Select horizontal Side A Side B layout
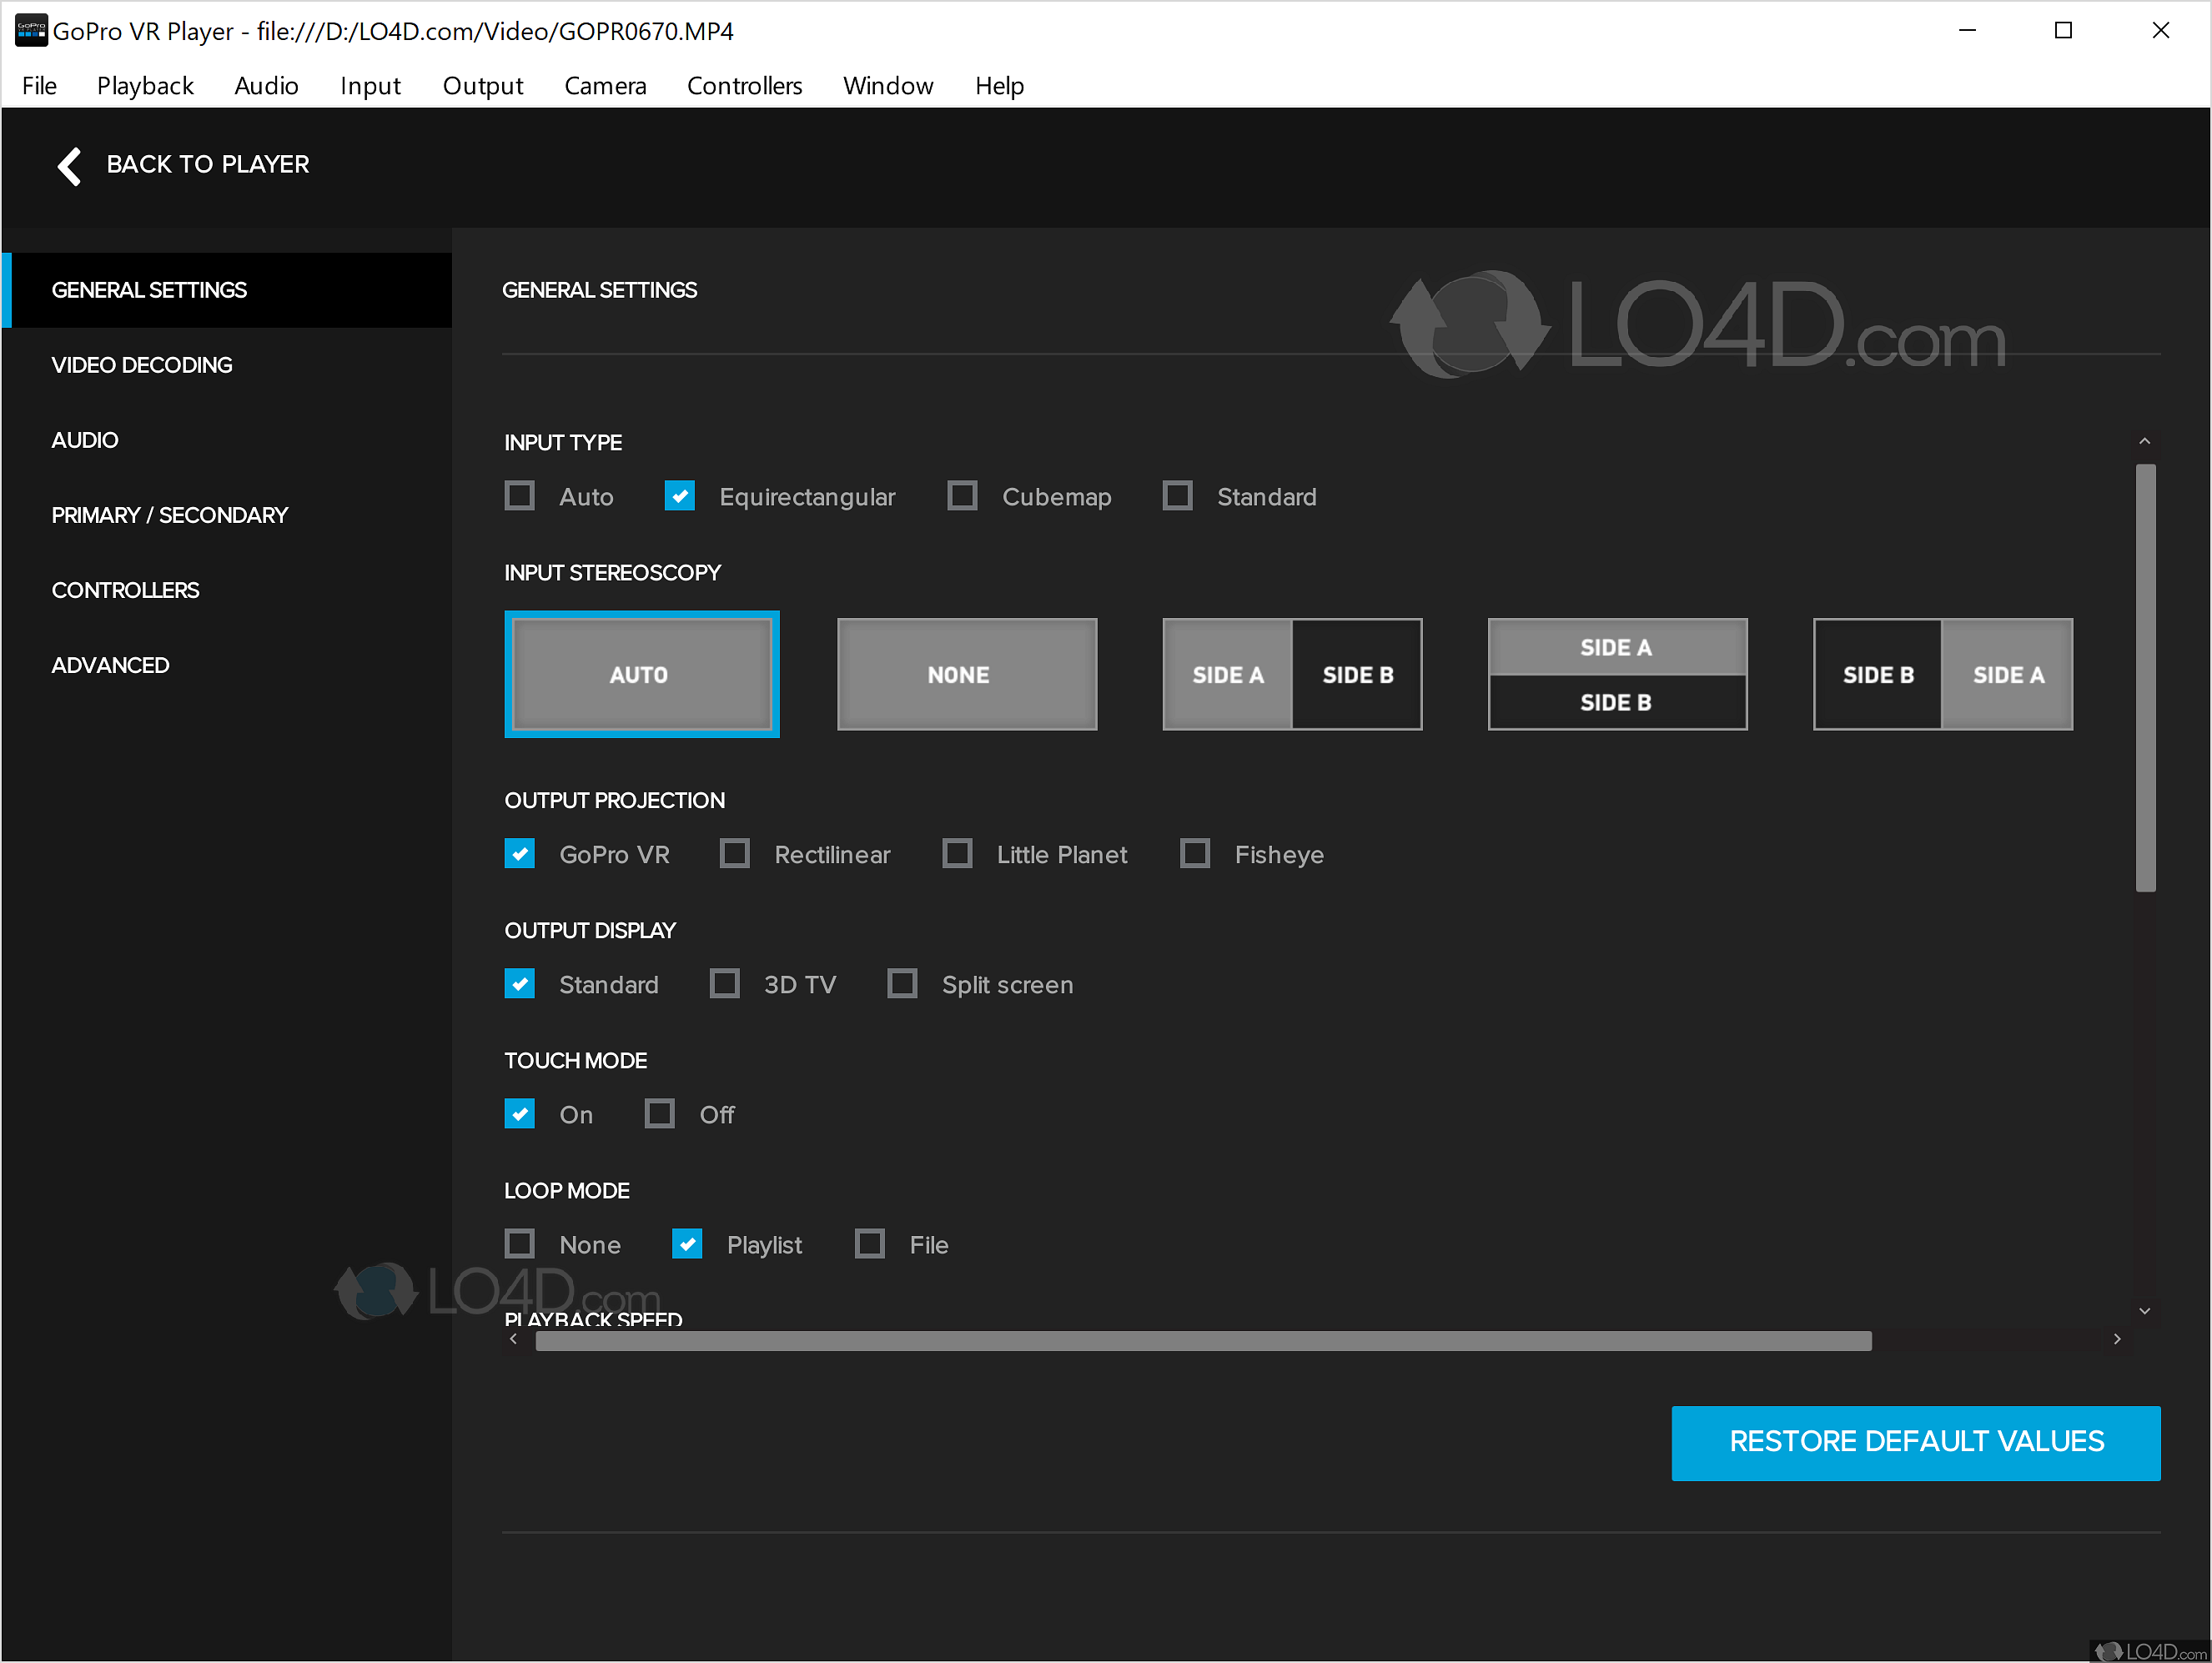 1293,674
